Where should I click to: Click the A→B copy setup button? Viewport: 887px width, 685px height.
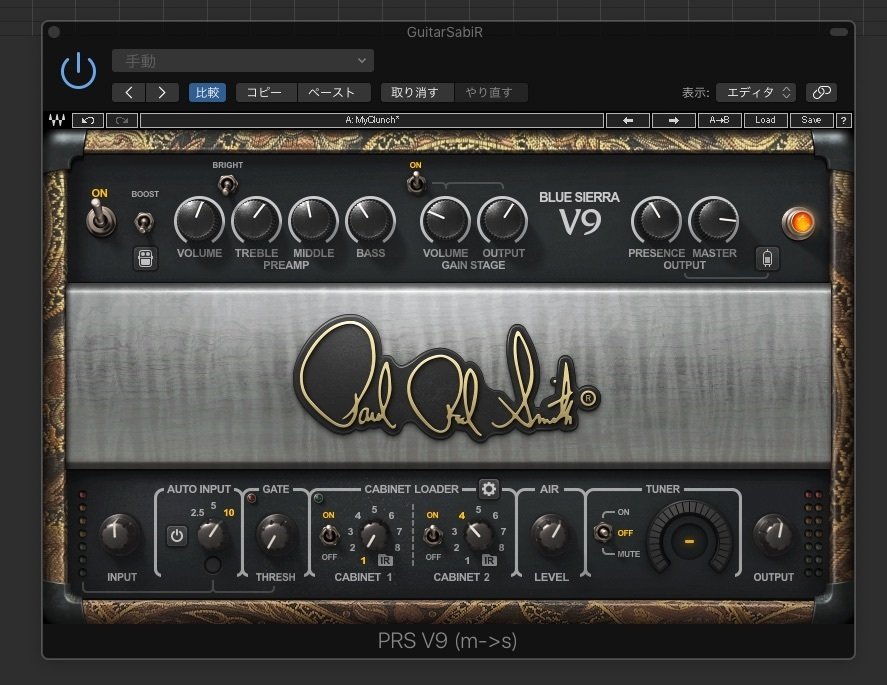click(719, 120)
